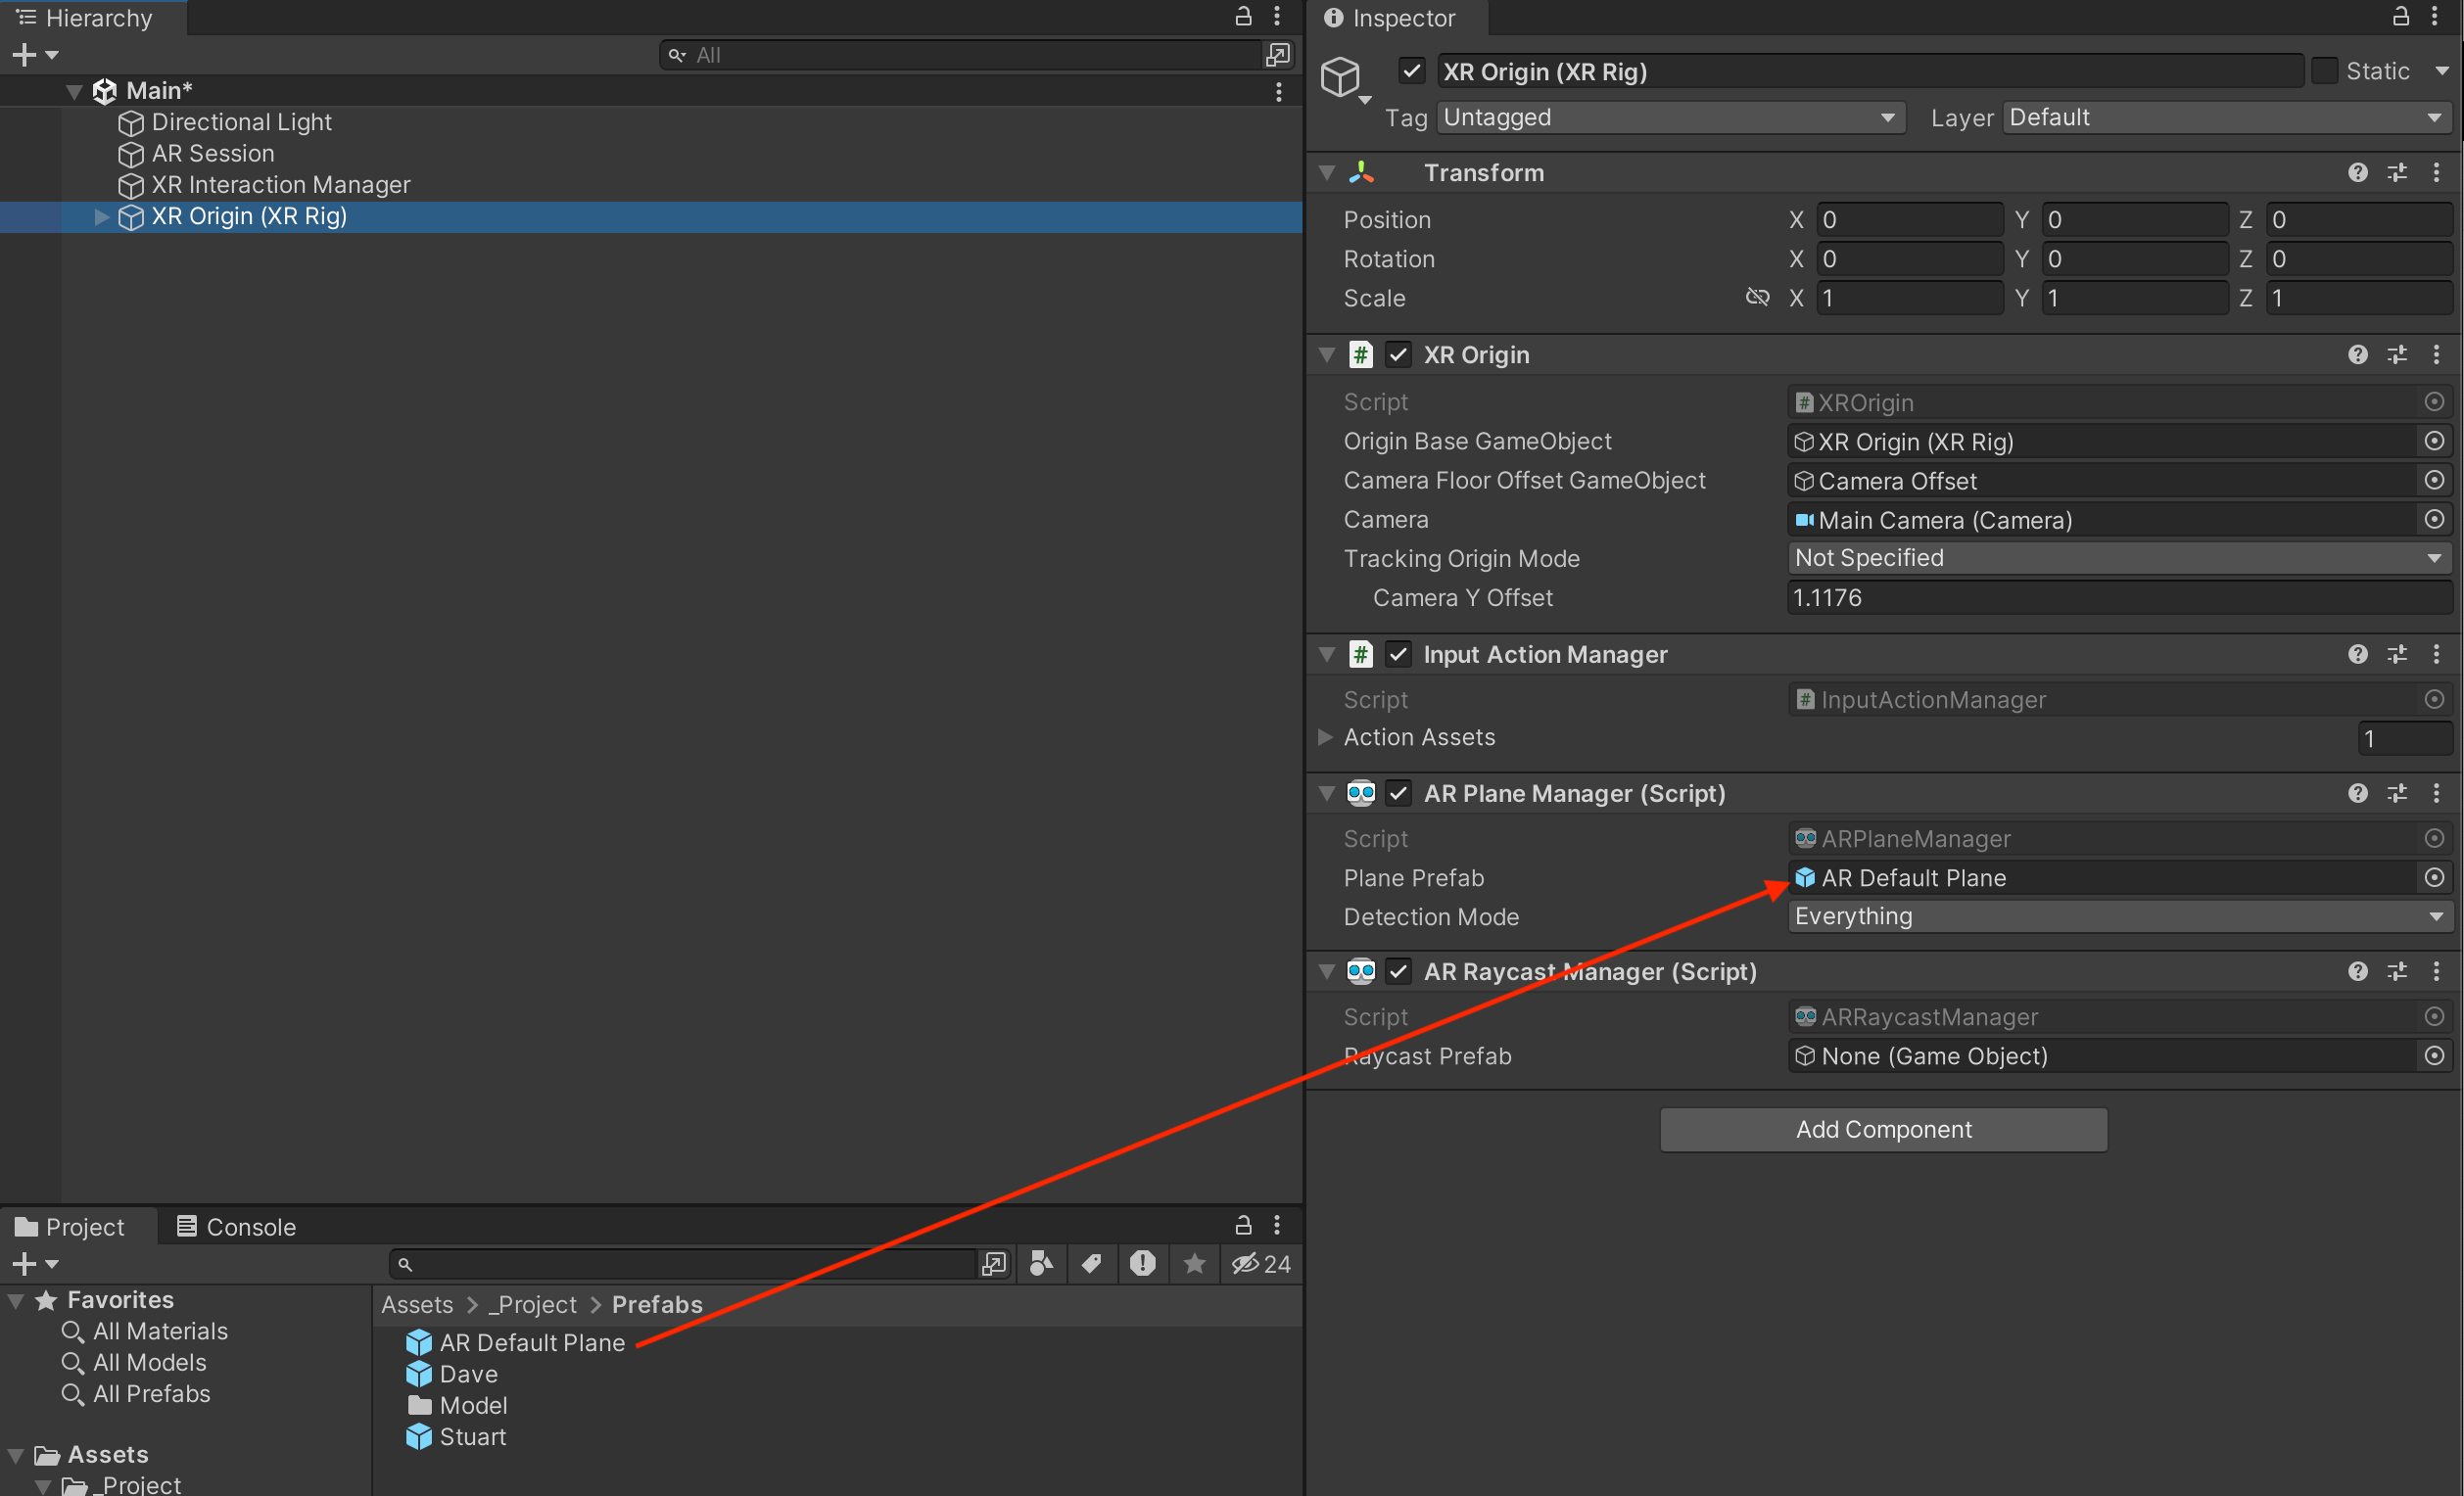
Task: Click the XR Origin help icon
Action: click(x=2357, y=355)
